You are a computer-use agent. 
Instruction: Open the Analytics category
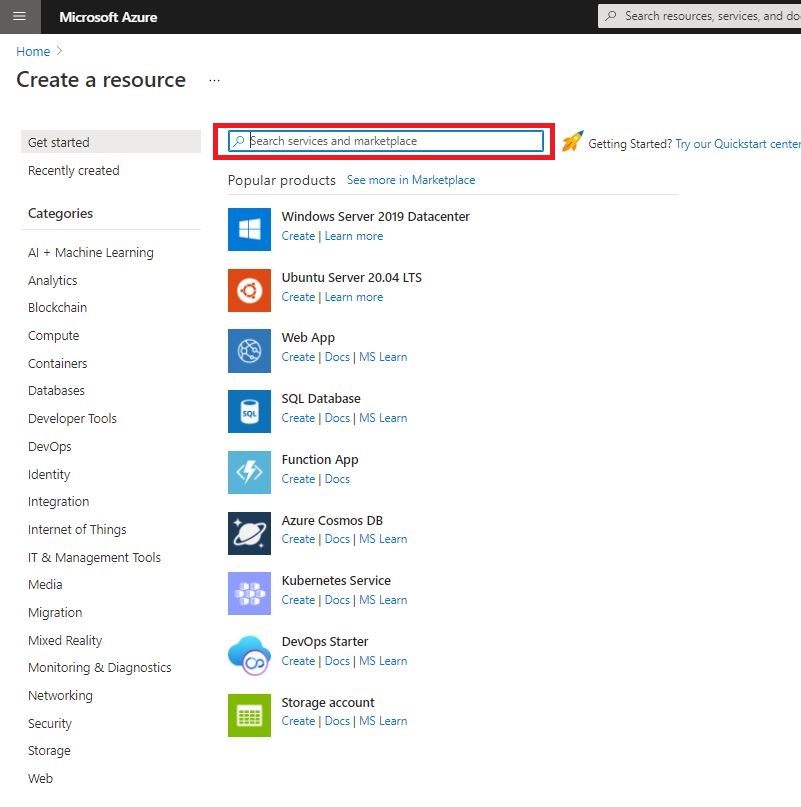[x=53, y=280]
